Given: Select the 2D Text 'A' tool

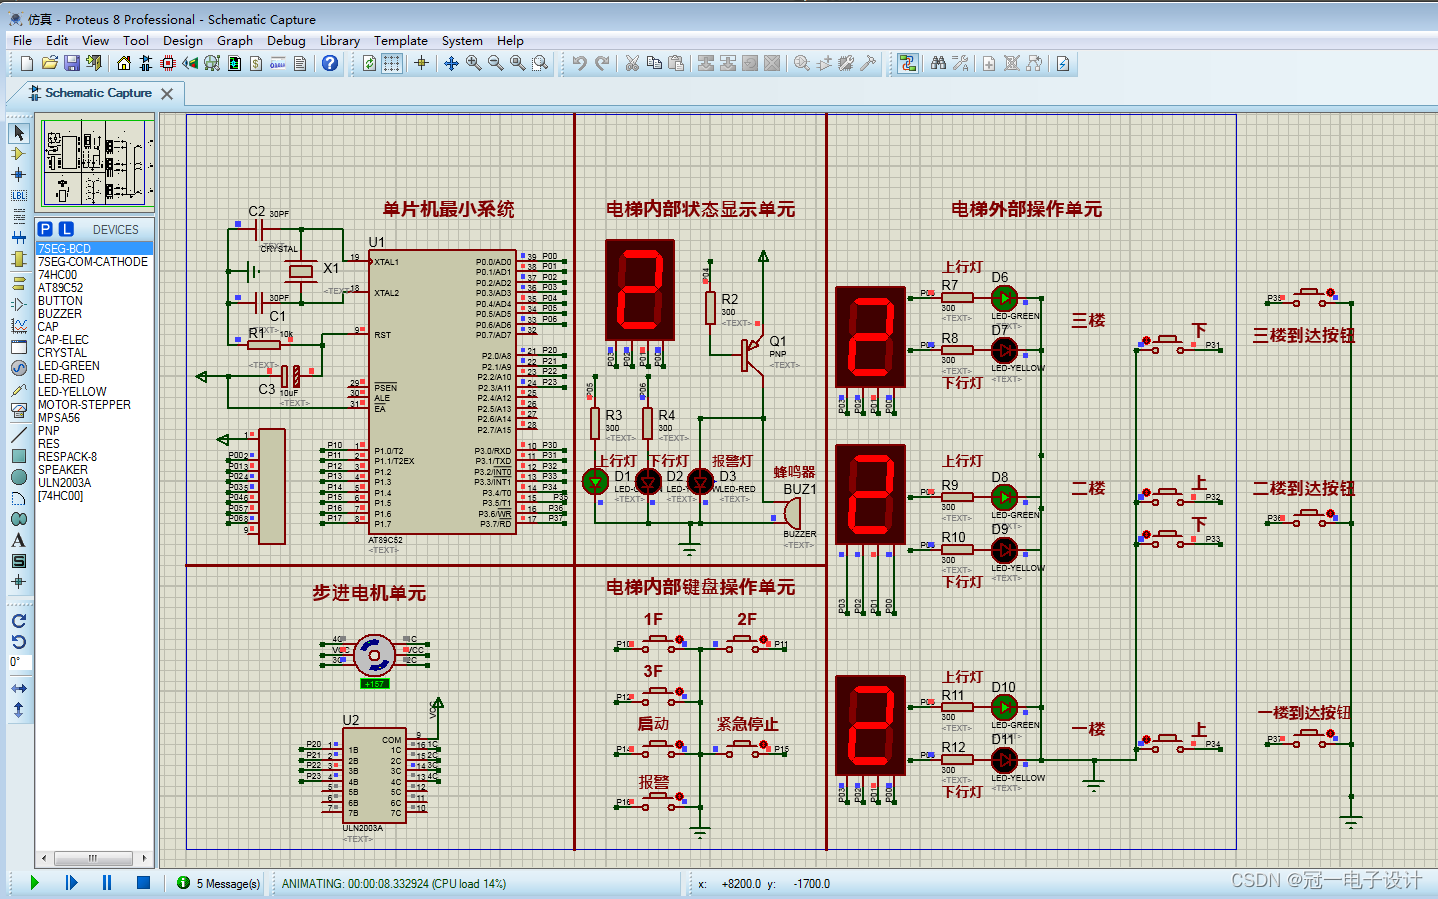Looking at the screenshot, I should click(19, 540).
